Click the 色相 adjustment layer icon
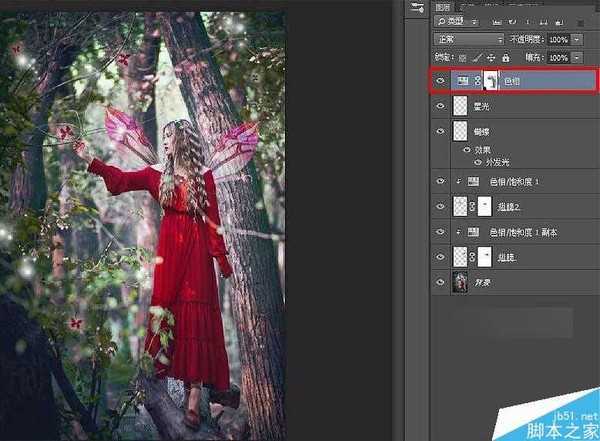Image resolution: width=600 pixels, height=441 pixels. [x=462, y=80]
